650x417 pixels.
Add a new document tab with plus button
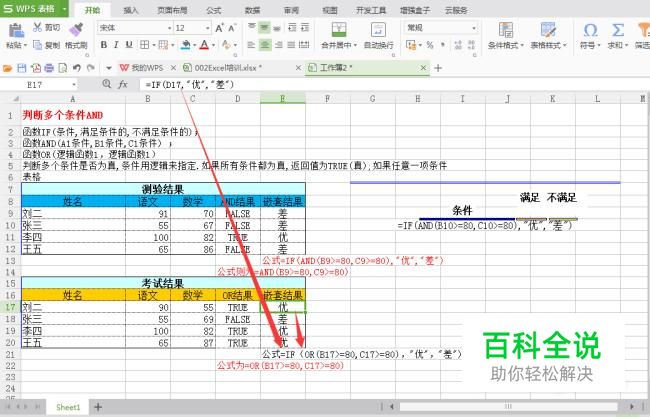point(438,68)
